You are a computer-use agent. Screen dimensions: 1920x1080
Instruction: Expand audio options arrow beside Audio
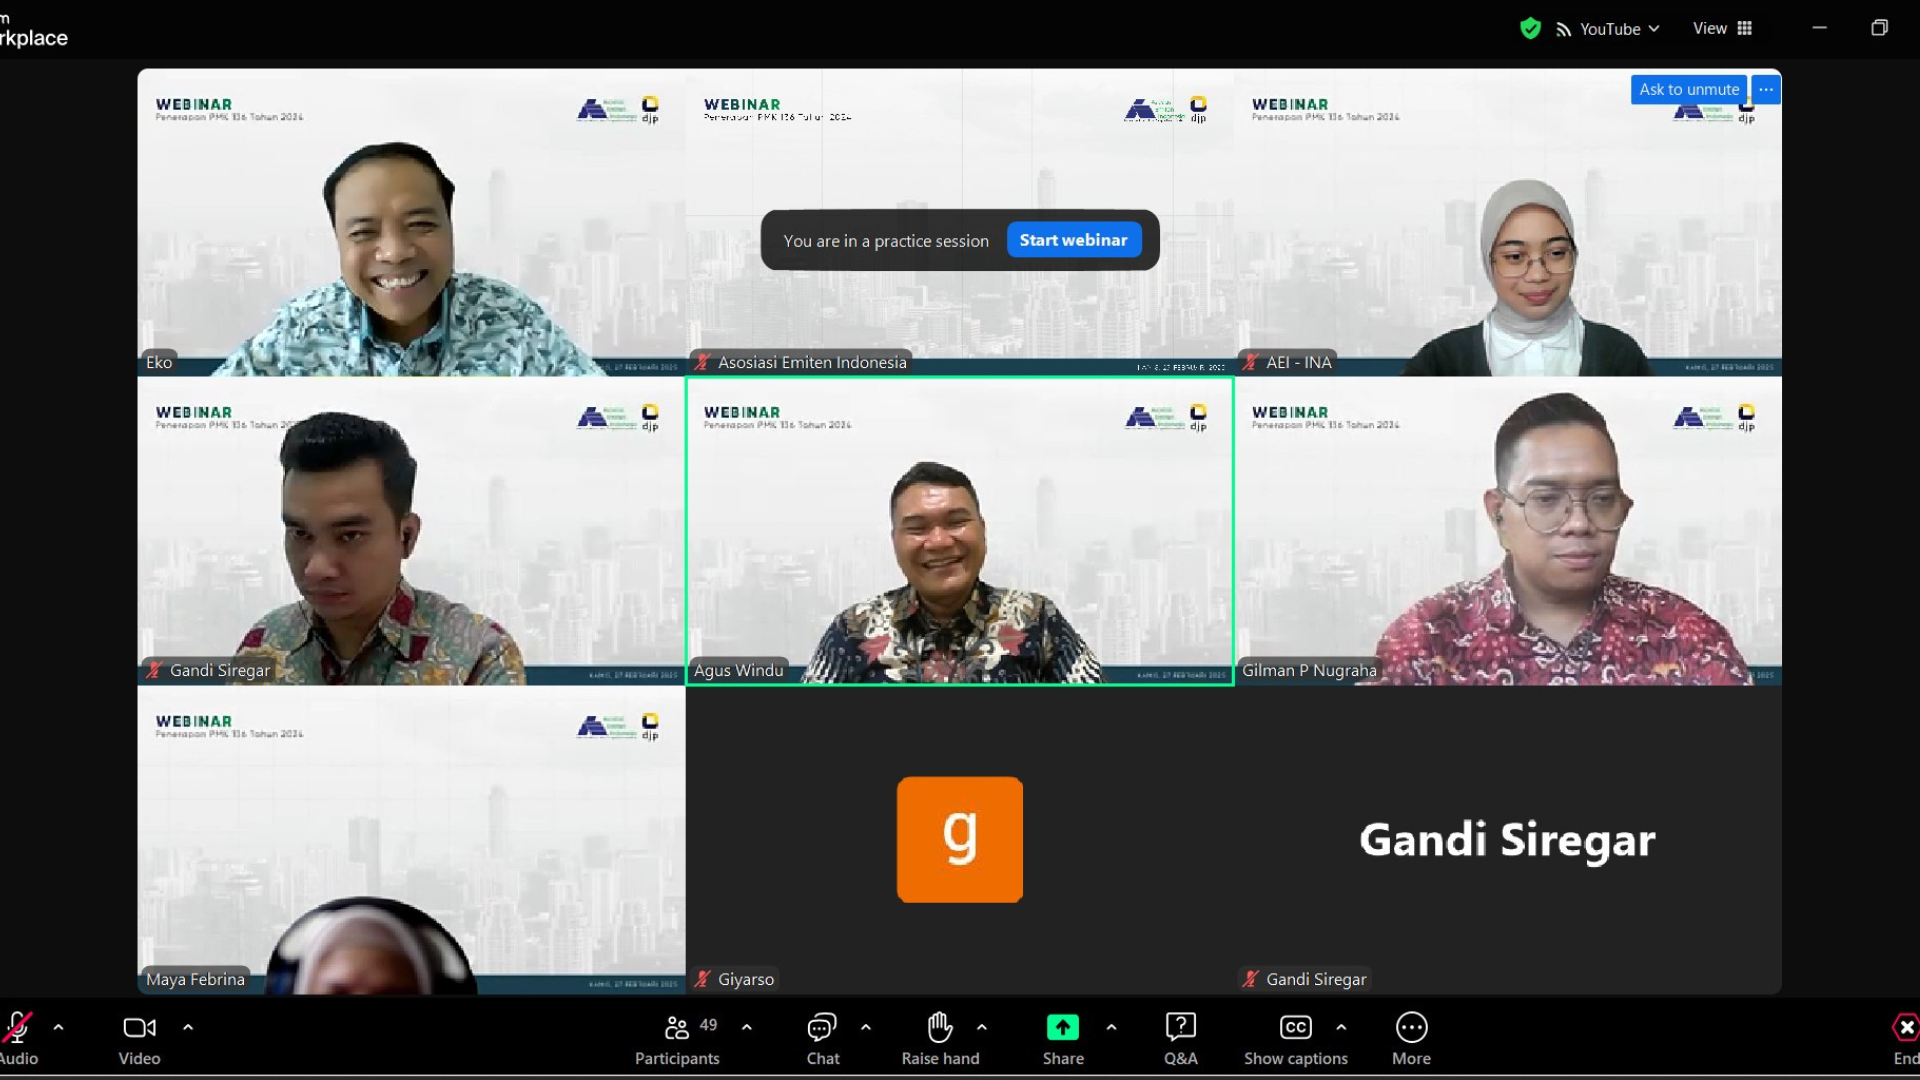[x=58, y=1027]
